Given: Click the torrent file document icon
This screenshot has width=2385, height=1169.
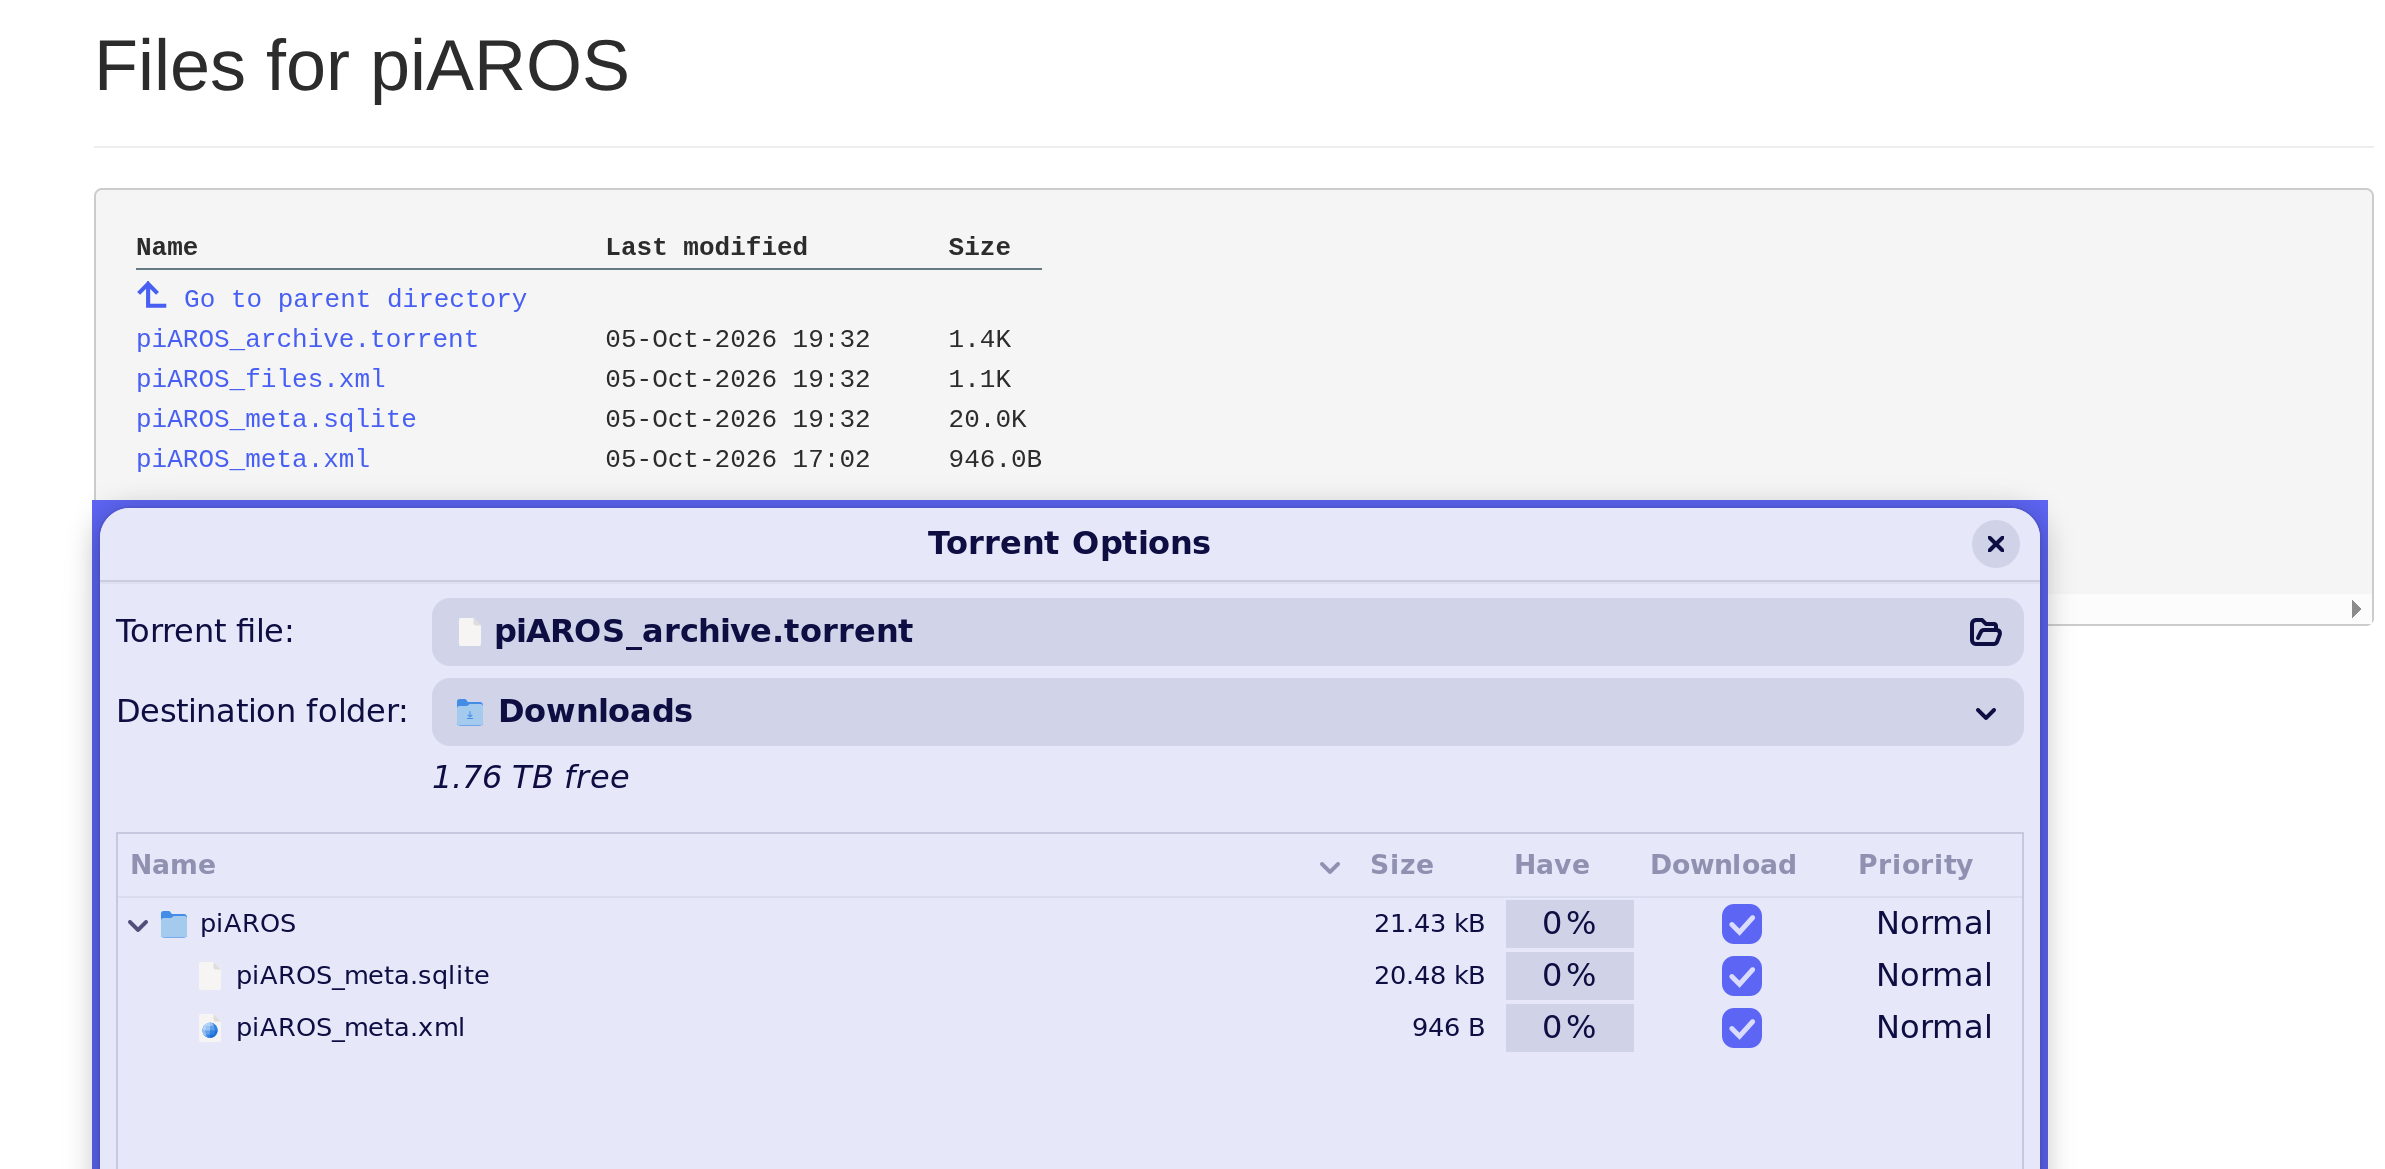Looking at the screenshot, I should (470, 632).
